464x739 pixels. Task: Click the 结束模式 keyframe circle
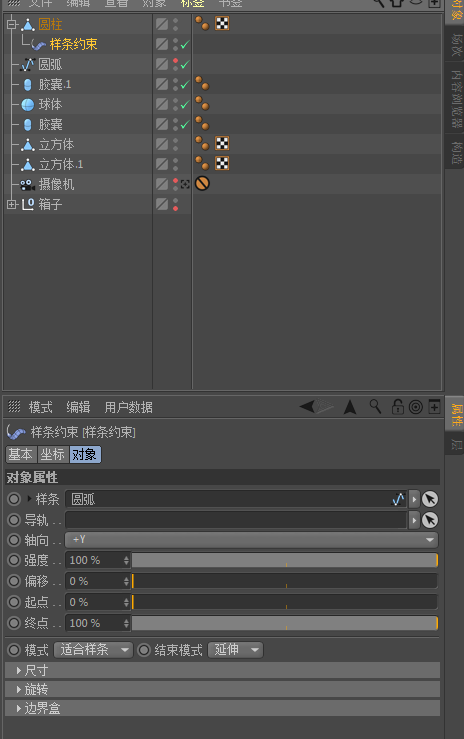144,650
